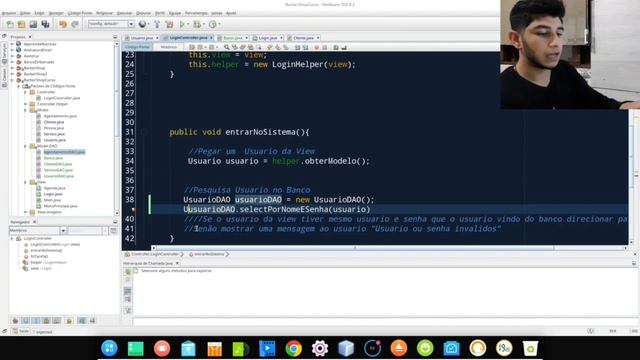Select Agendamento.java in Model package
The height and width of the screenshot is (360, 640).
[60, 116]
